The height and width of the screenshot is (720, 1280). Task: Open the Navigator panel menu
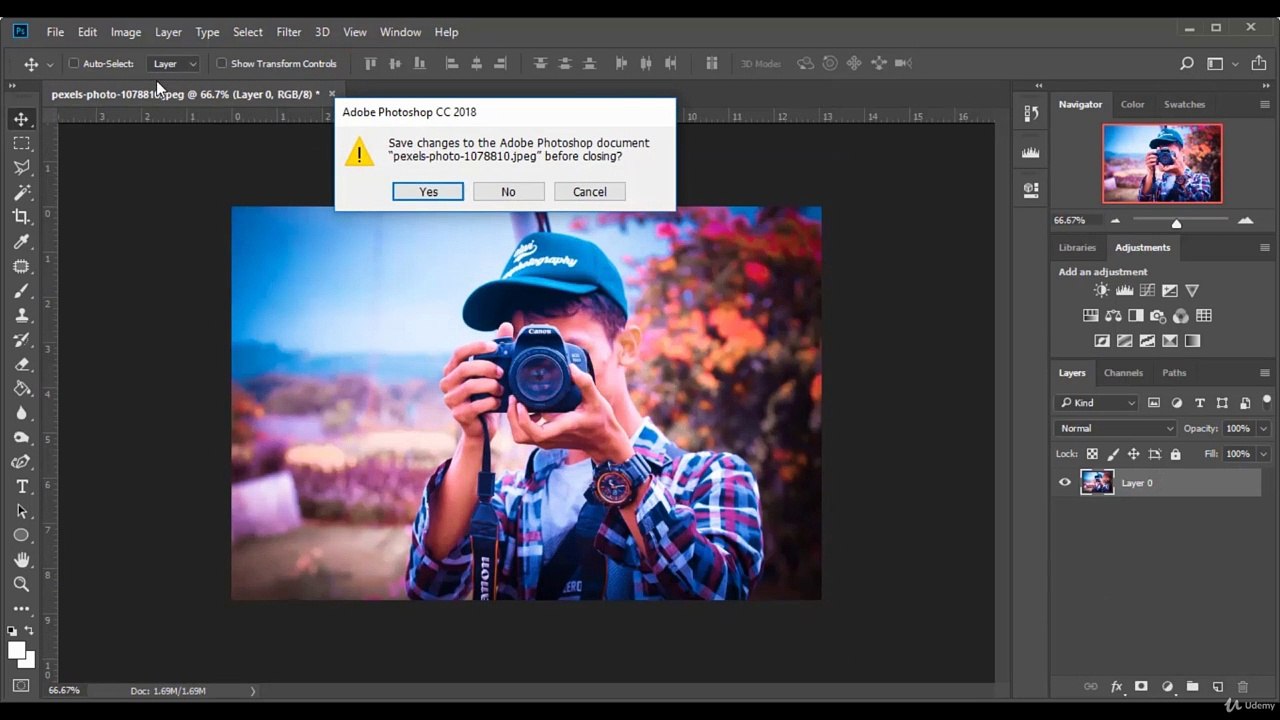[1265, 104]
